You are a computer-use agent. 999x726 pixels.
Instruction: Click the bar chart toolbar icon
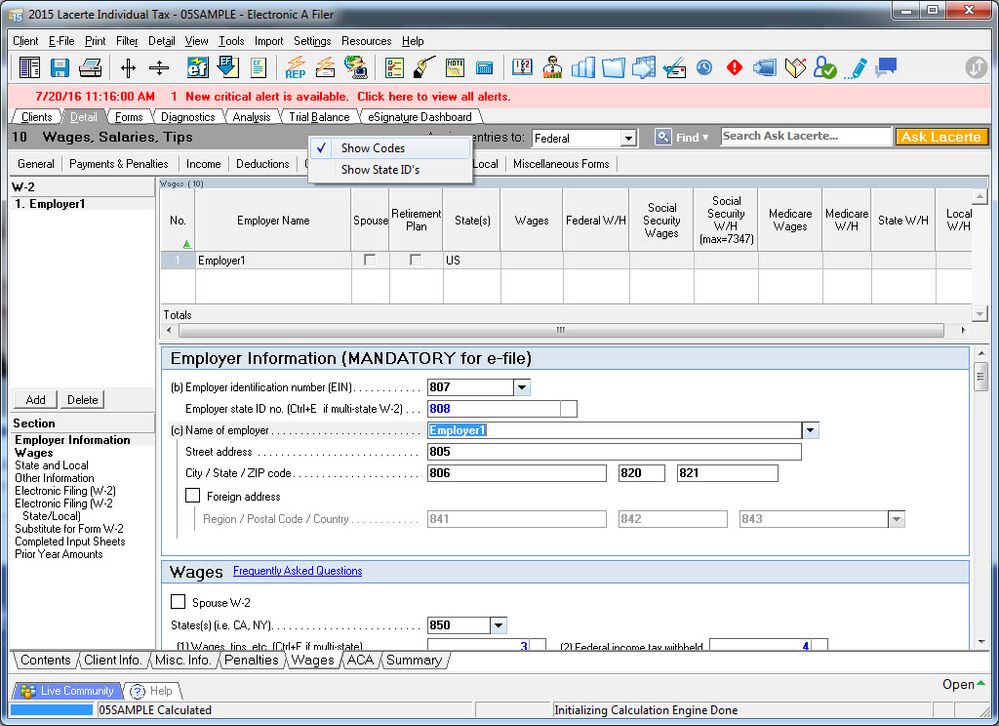coord(583,68)
